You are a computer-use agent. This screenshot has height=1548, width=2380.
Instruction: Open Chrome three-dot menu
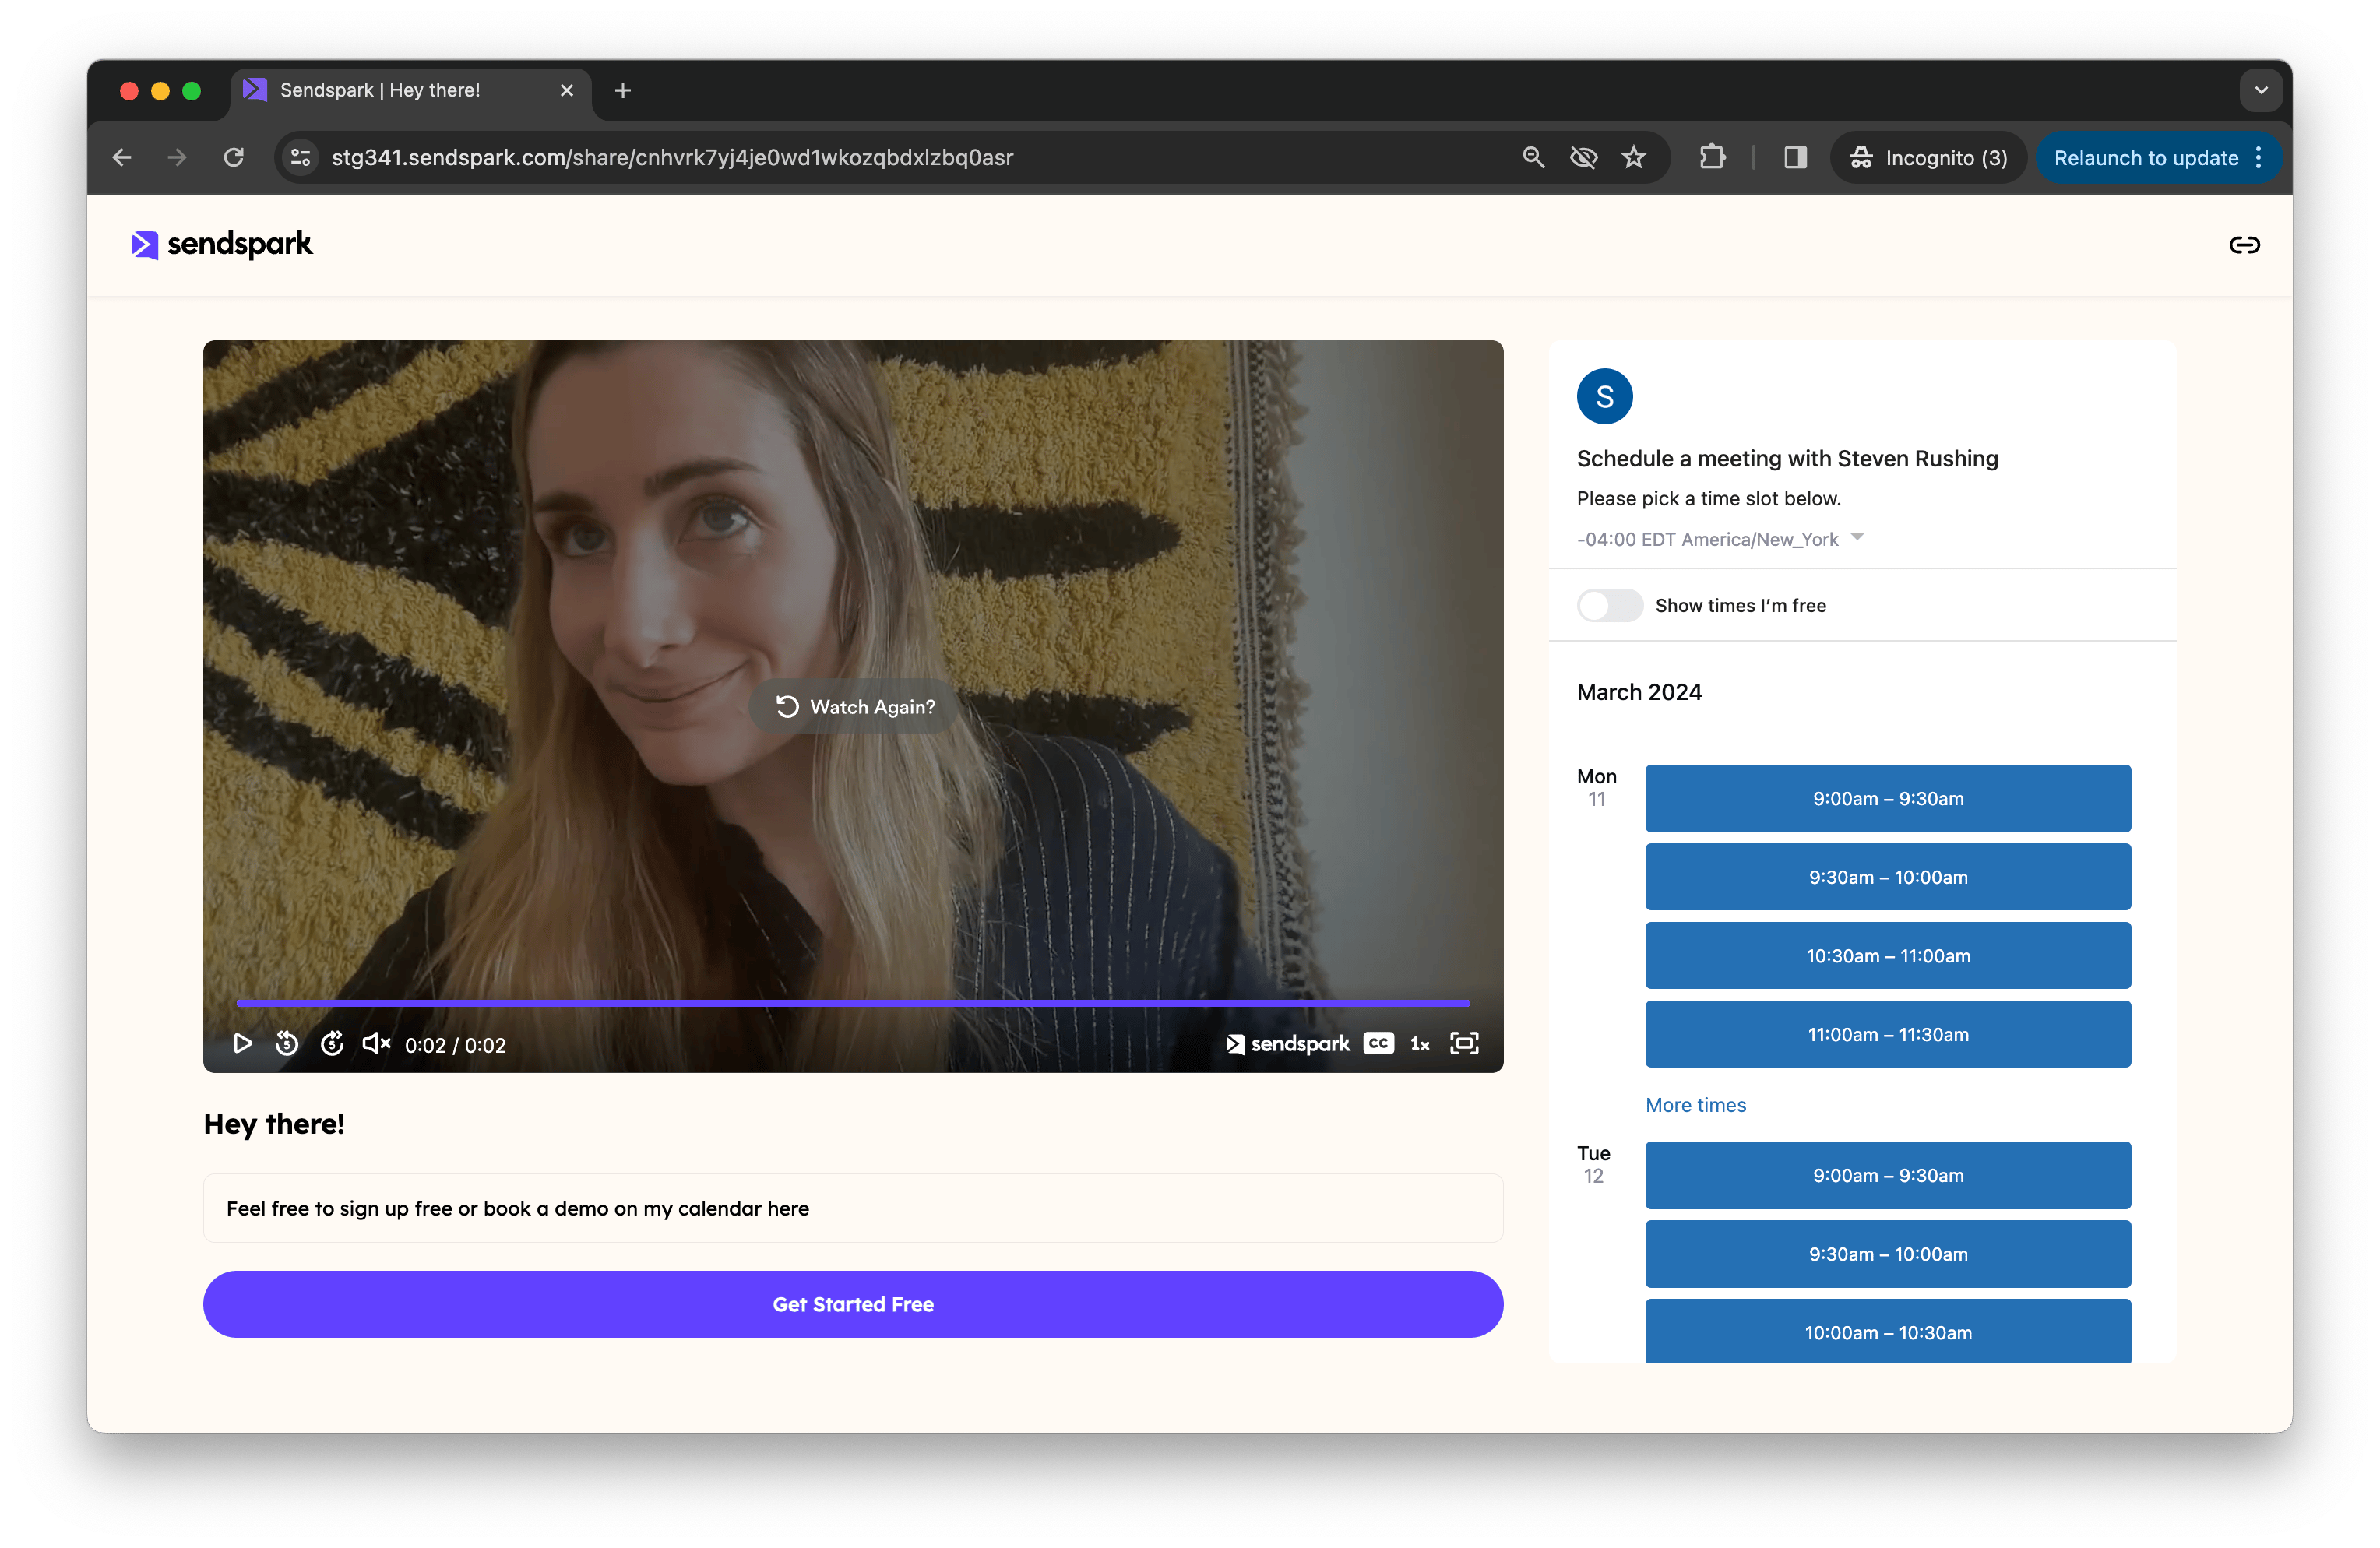[2259, 157]
